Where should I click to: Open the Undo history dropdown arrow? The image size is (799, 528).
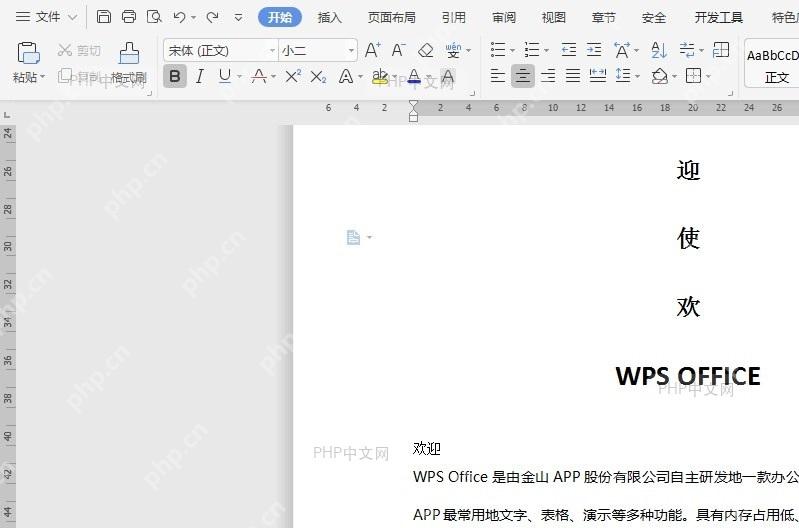(194, 18)
